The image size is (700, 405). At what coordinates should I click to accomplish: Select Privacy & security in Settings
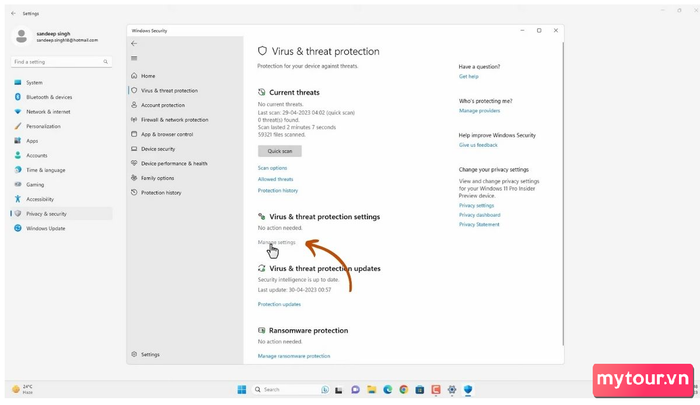click(61, 214)
